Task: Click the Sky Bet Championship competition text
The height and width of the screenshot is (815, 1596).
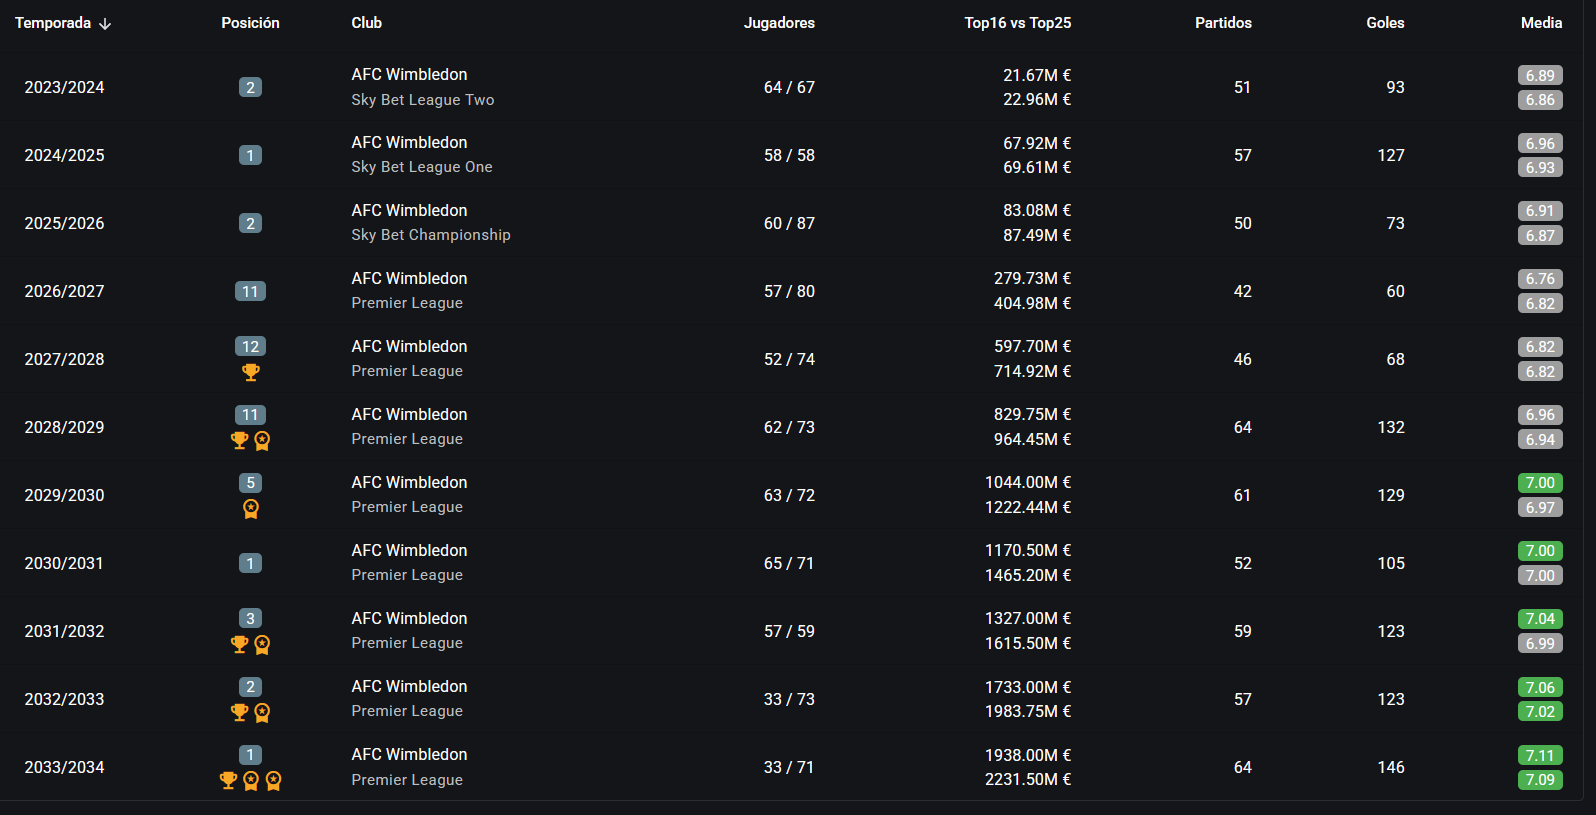Action: tap(431, 235)
